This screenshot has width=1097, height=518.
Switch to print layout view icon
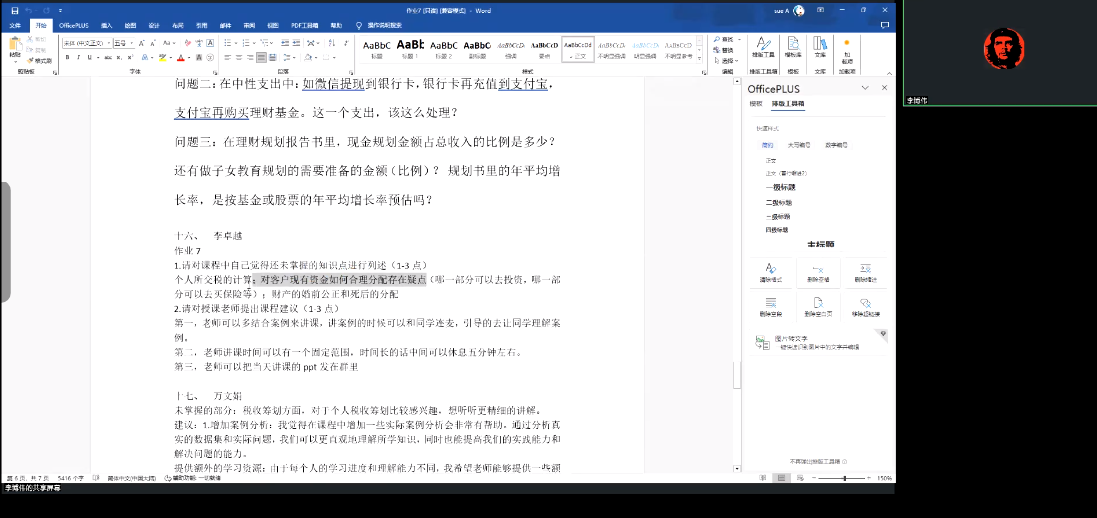779,478
